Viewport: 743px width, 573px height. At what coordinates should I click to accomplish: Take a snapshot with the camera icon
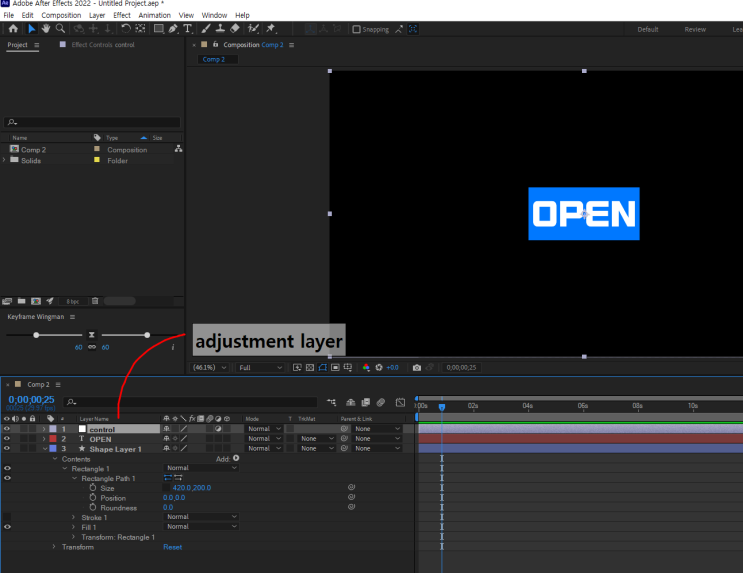pyautogui.click(x=417, y=367)
